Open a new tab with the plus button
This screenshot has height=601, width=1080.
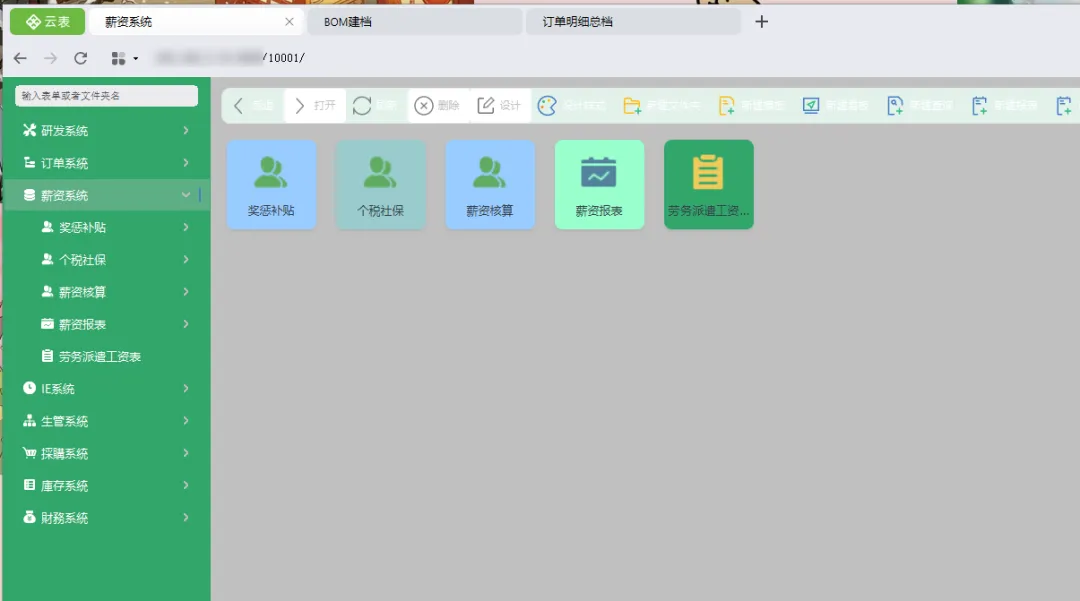pos(761,21)
